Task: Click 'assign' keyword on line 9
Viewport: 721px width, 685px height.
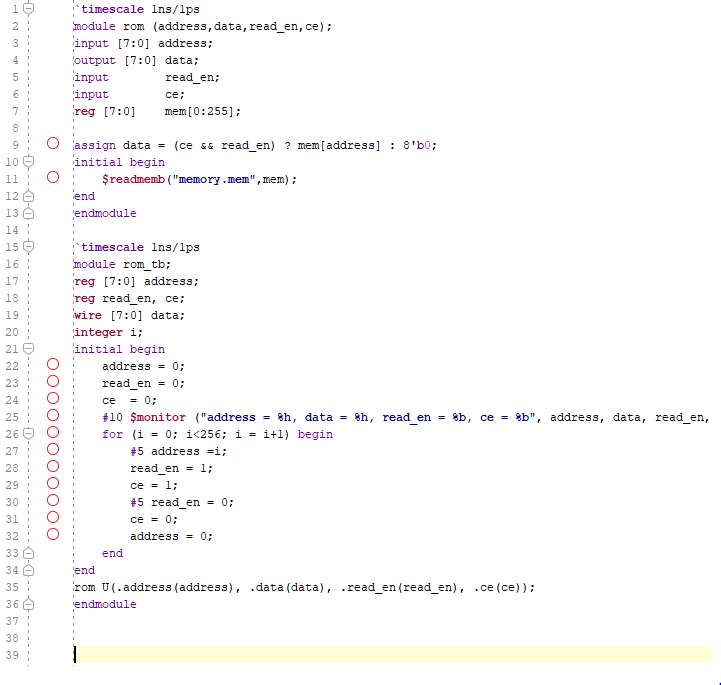Action: pos(95,146)
